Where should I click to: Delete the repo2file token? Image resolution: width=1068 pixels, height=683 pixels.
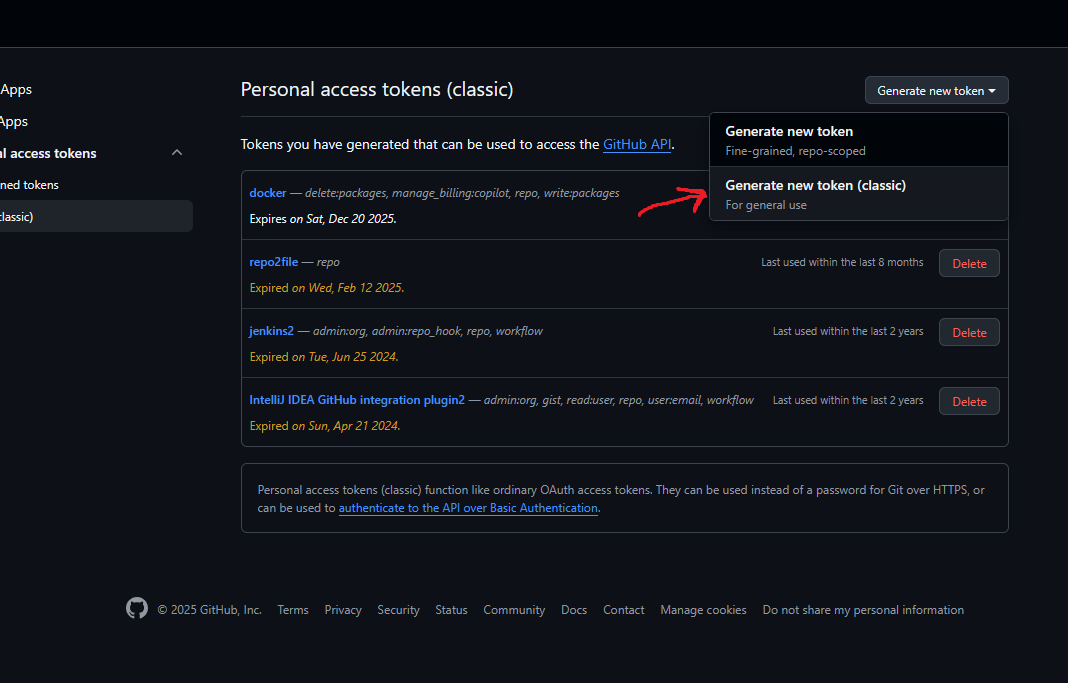tap(969, 264)
